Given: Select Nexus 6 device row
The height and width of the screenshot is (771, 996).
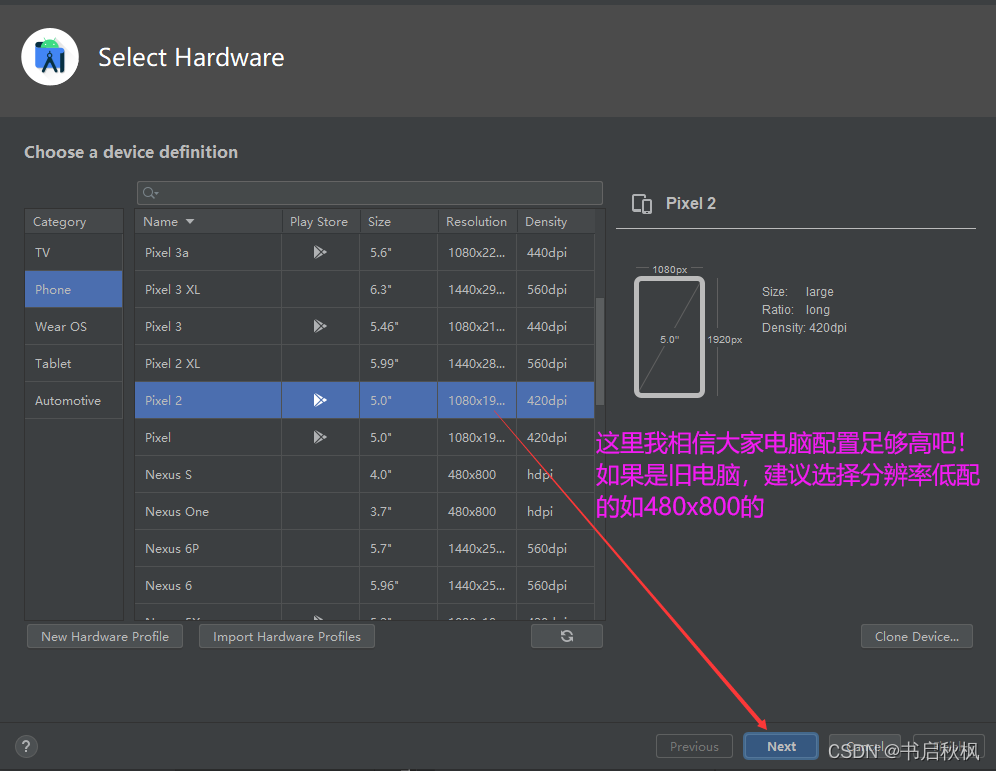Looking at the screenshot, I should (365, 585).
